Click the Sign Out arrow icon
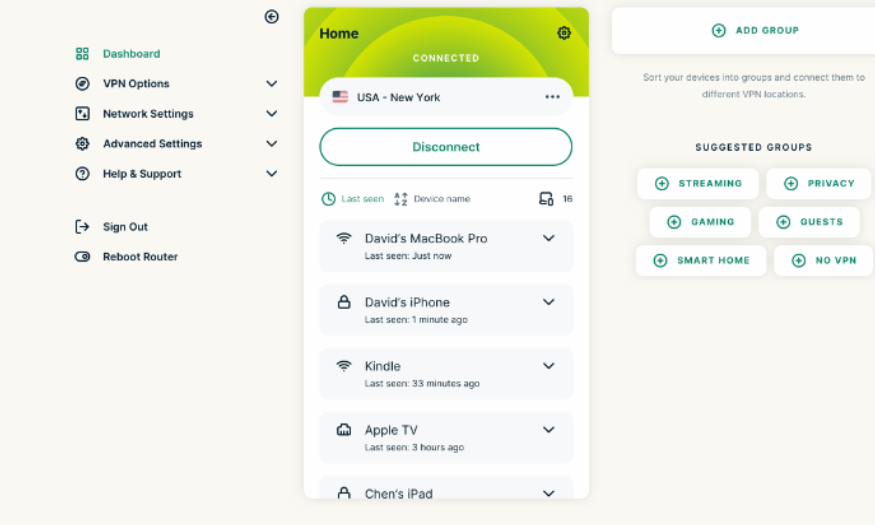This screenshot has width=875, height=525. (x=82, y=227)
